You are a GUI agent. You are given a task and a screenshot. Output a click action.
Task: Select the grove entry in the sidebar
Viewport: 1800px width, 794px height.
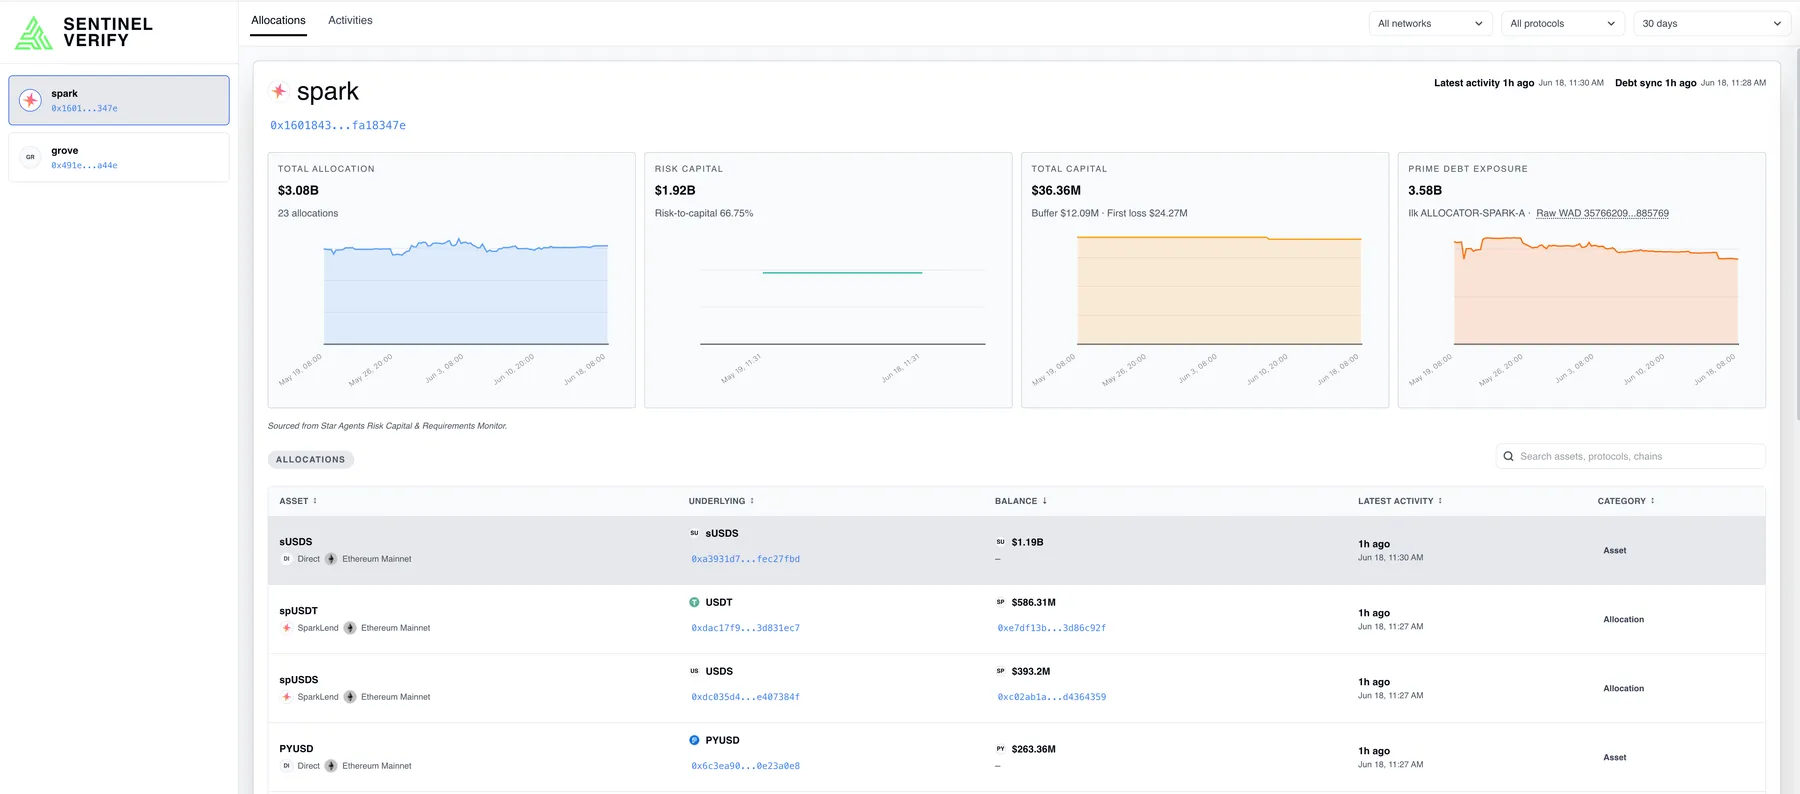pyautogui.click(x=119, y=157)
